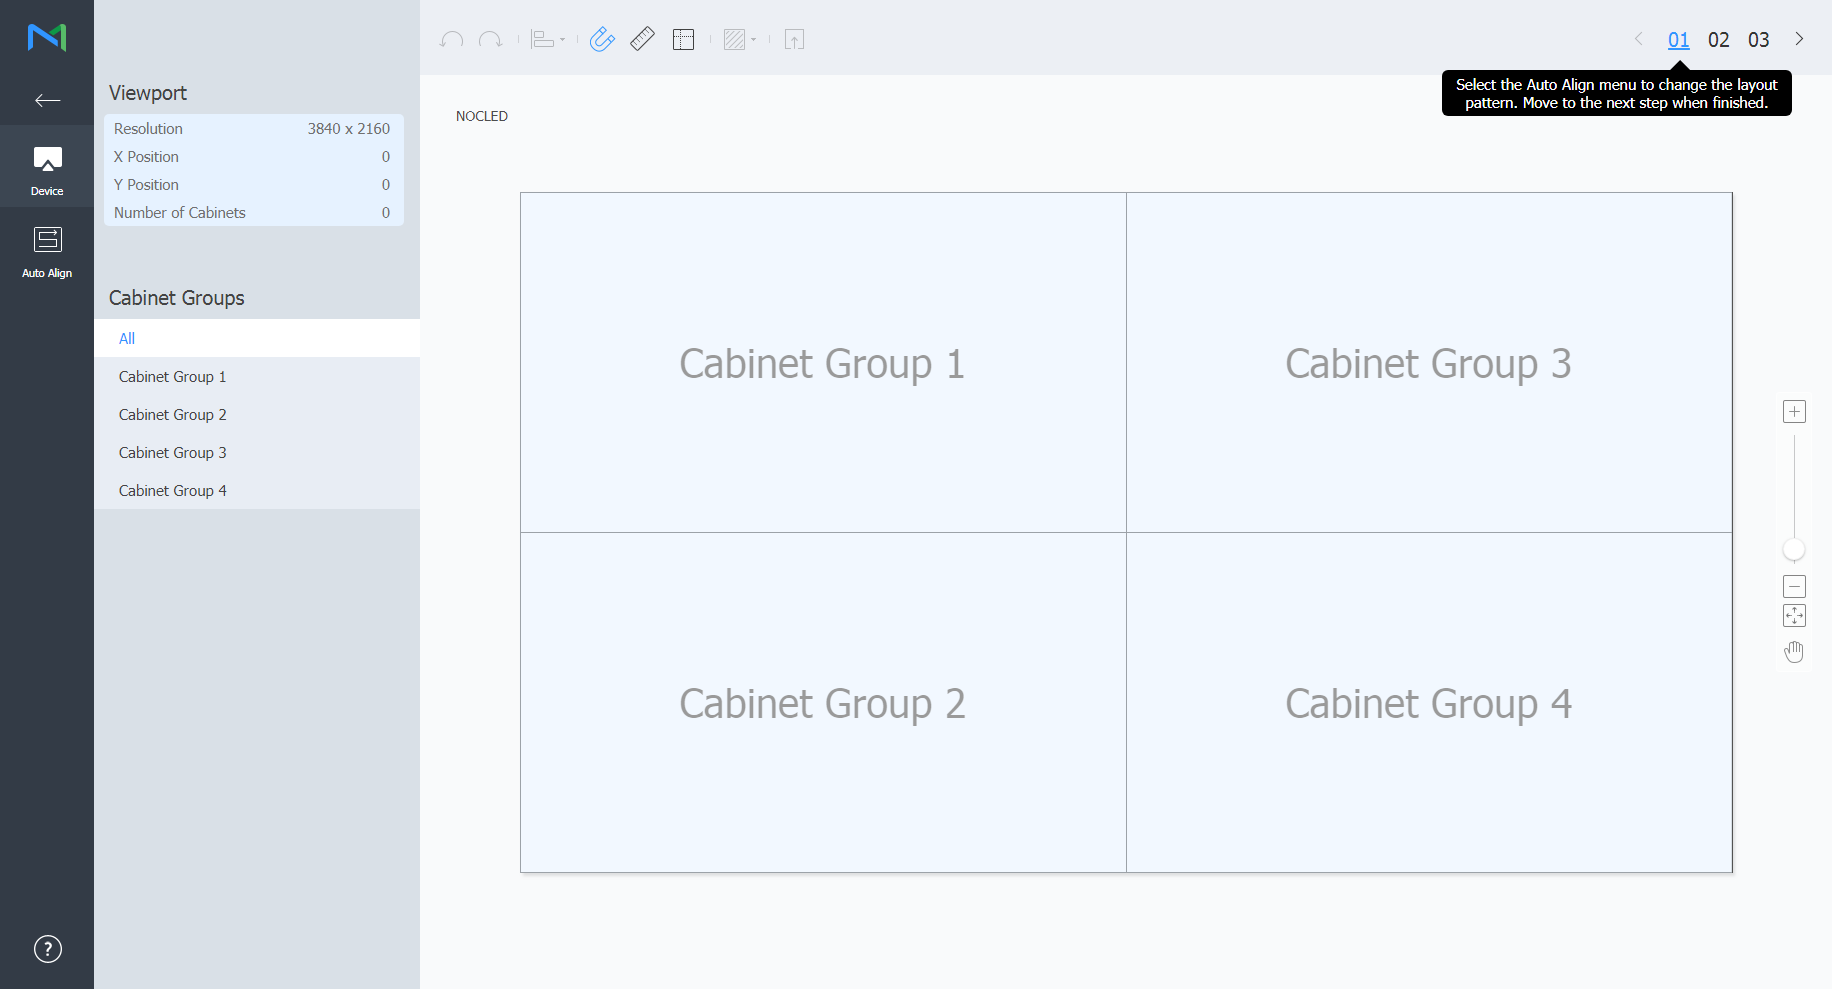Viewport: 1832px width, 989px height.
Task: Open the help question mark icon
Action: pos(47,949)
